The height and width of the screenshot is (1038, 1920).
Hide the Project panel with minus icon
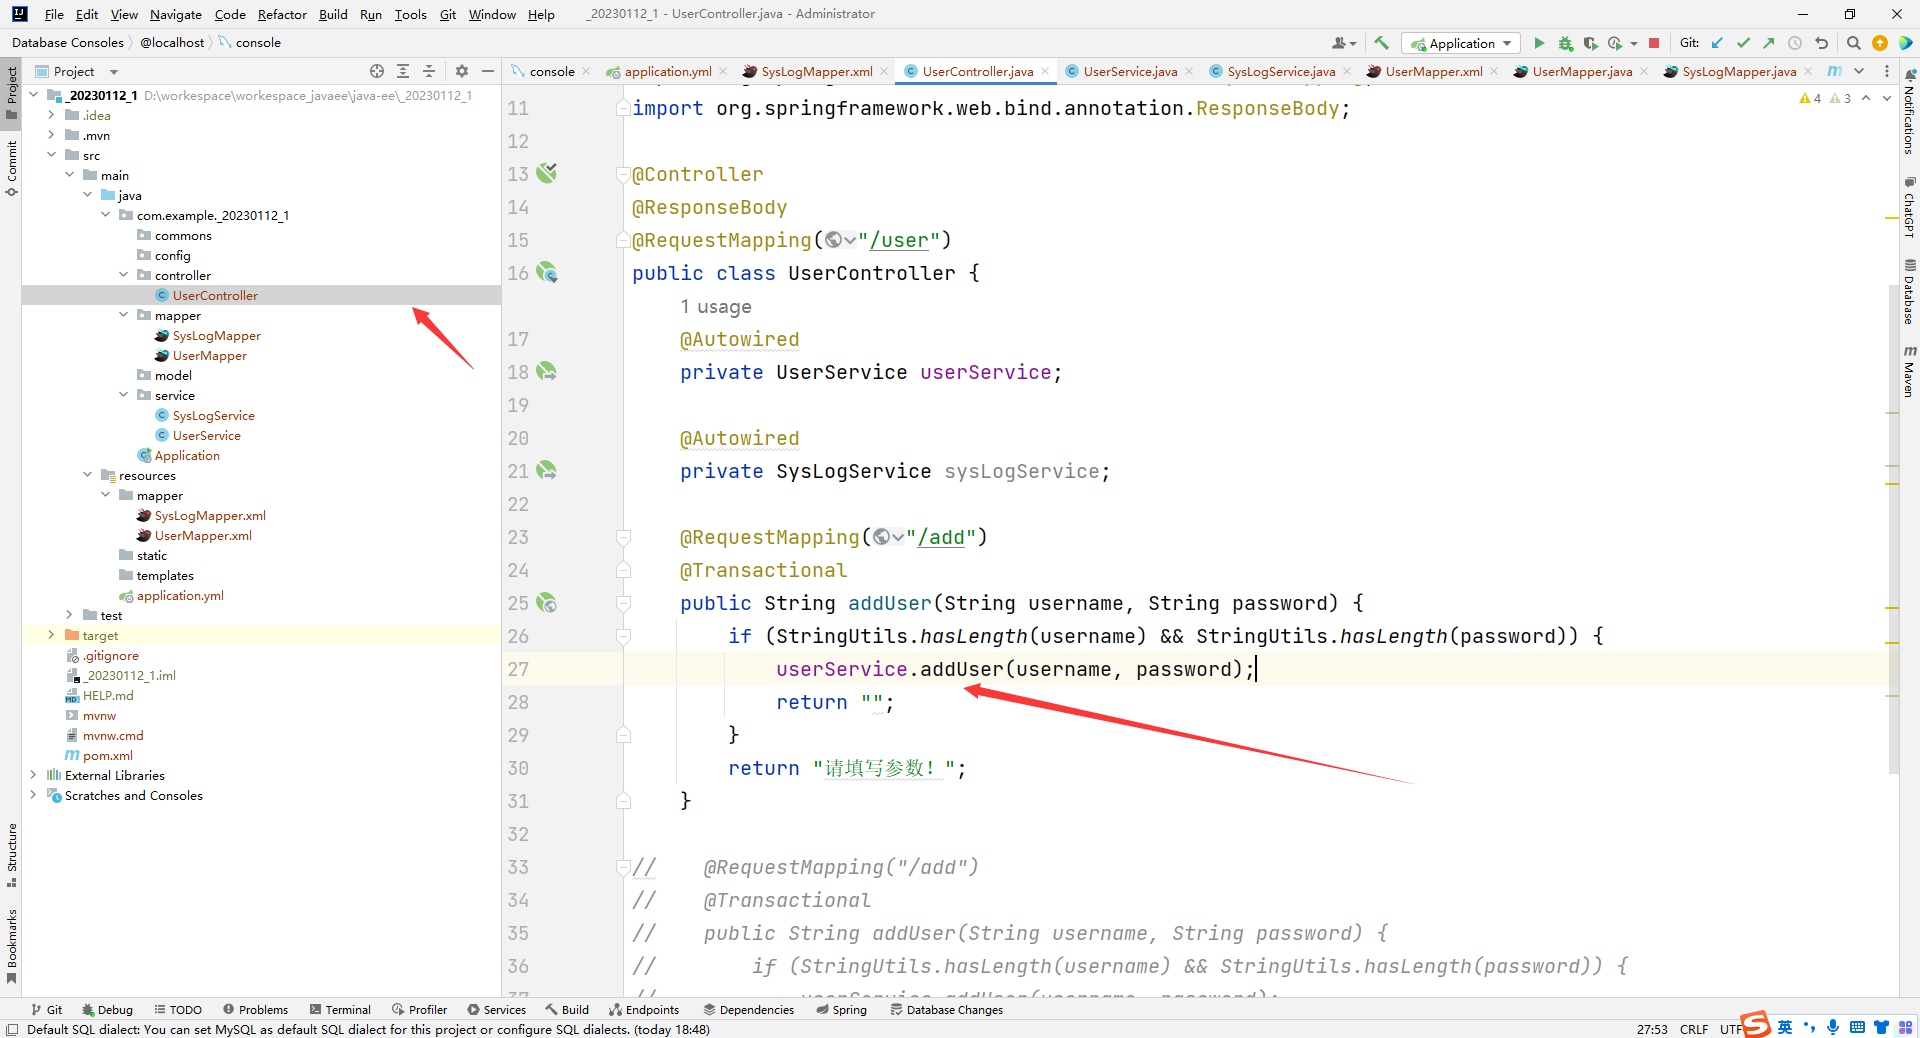coord(488,71)
